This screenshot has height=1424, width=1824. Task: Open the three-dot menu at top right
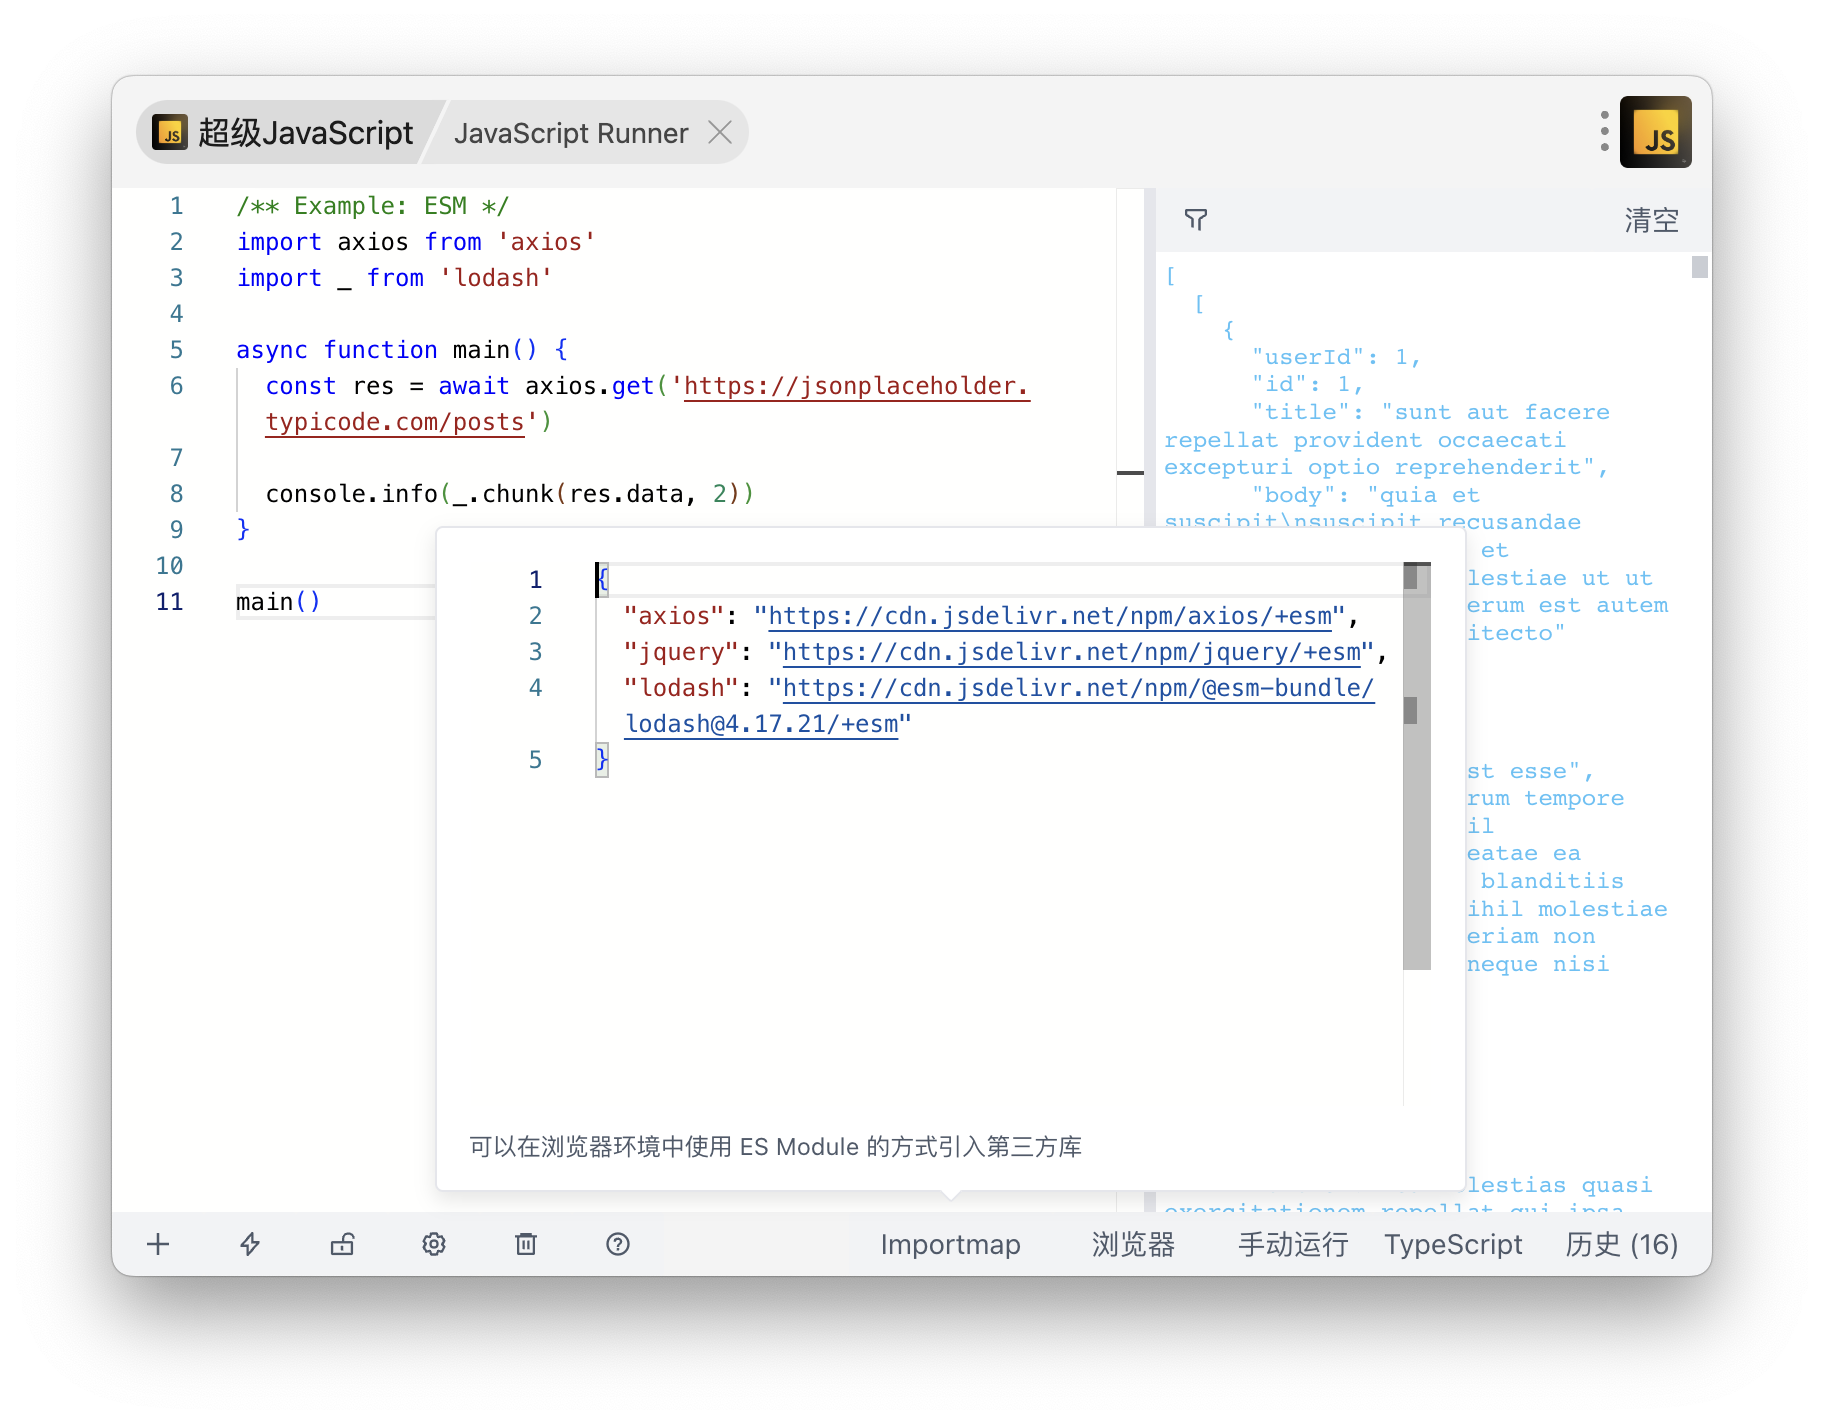point(1604,132)
